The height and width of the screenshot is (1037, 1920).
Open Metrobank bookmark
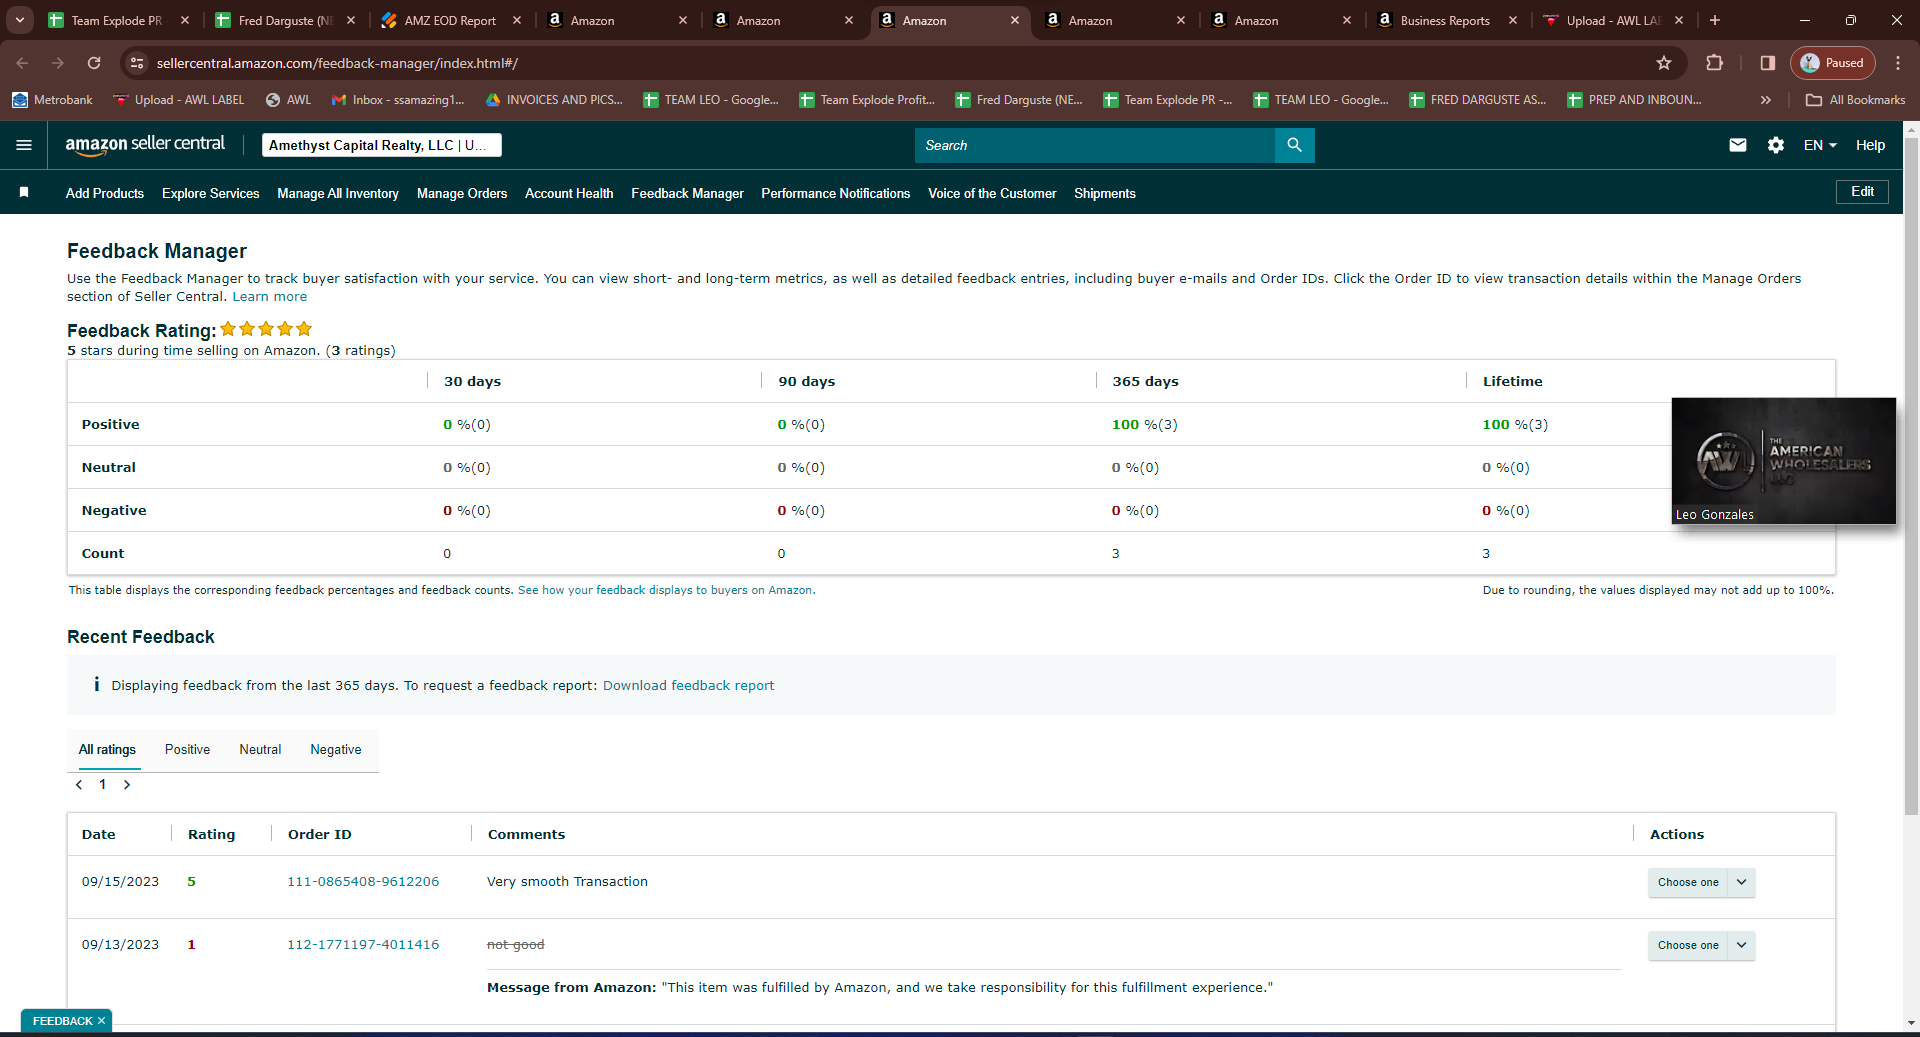coord(52,100)
